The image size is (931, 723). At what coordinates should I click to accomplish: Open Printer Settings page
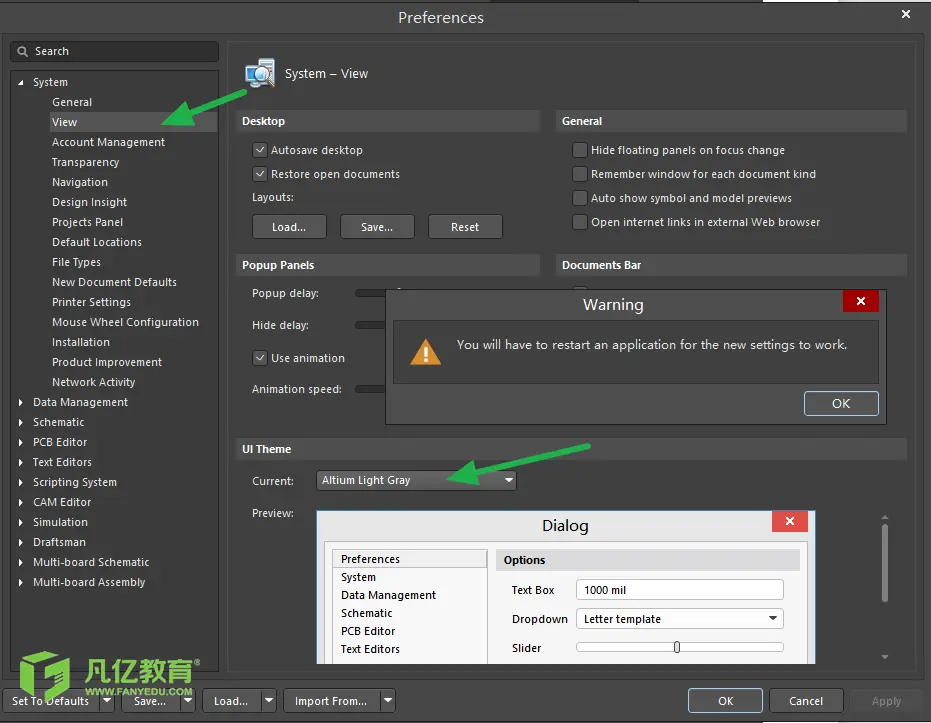pos(91,302)
